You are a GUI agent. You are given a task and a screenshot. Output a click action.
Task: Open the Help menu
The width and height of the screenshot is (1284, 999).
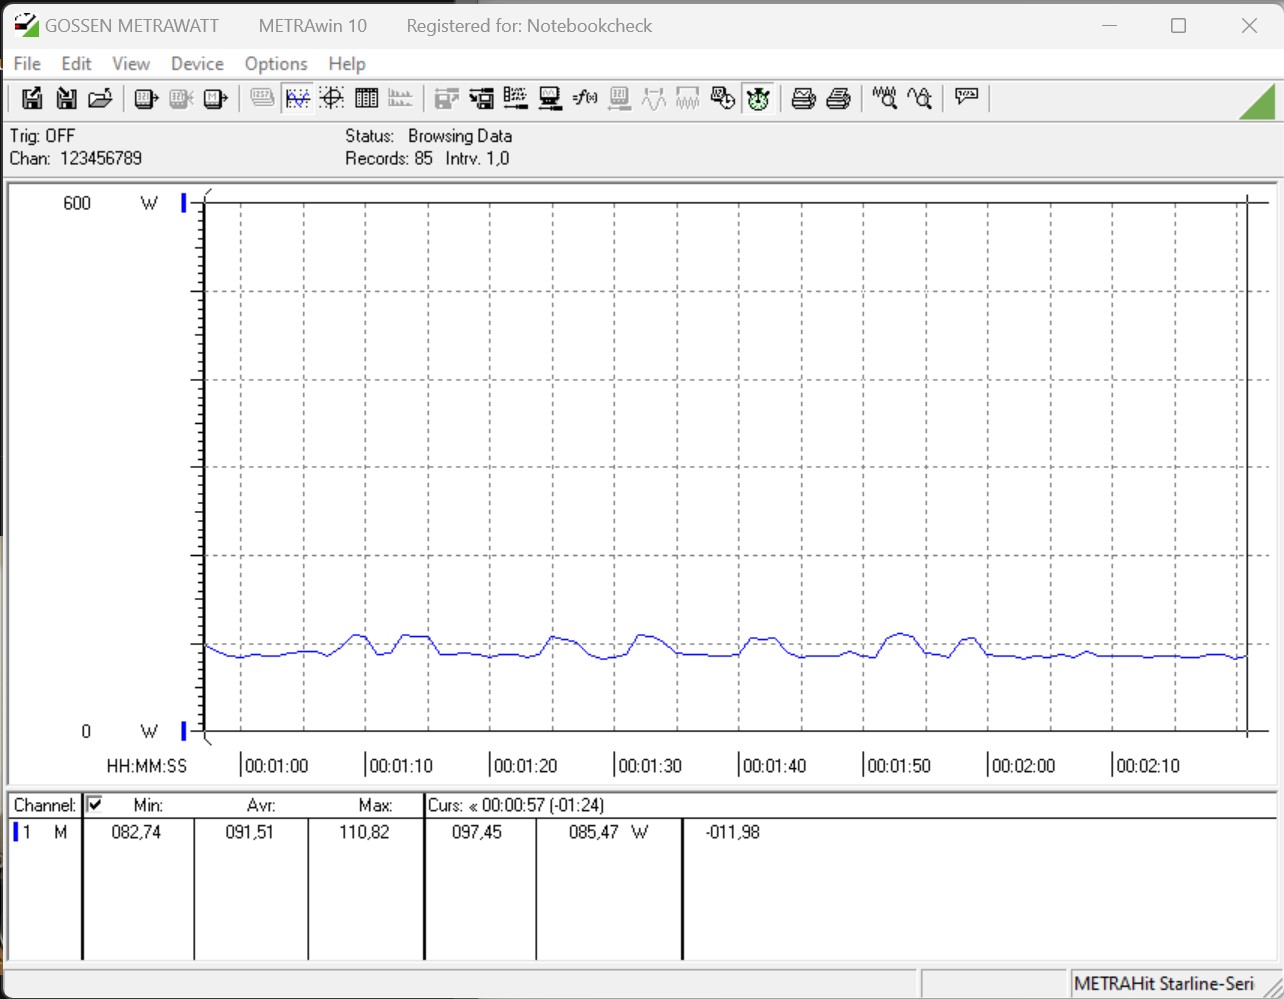pos(347,63)
